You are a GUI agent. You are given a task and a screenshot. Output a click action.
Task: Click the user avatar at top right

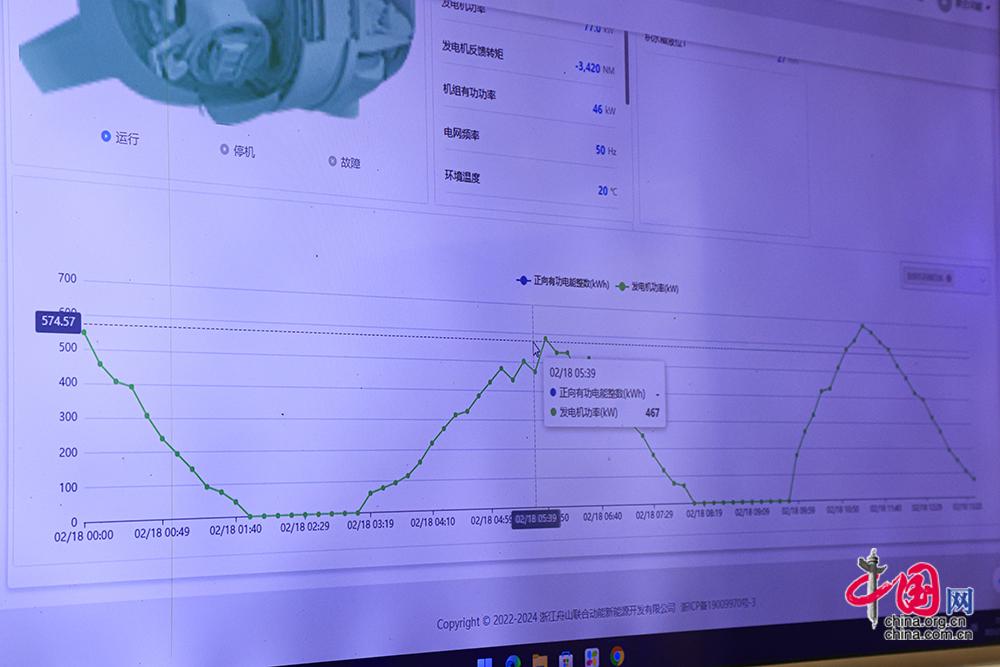946,4
